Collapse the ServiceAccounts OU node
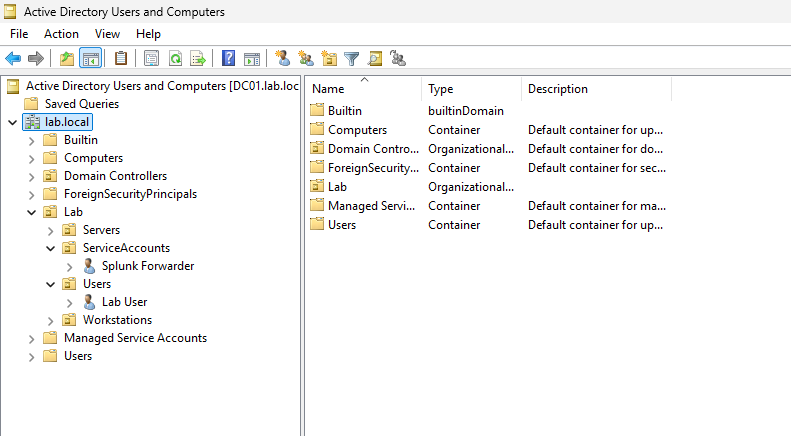 click(x=50, y=248)
